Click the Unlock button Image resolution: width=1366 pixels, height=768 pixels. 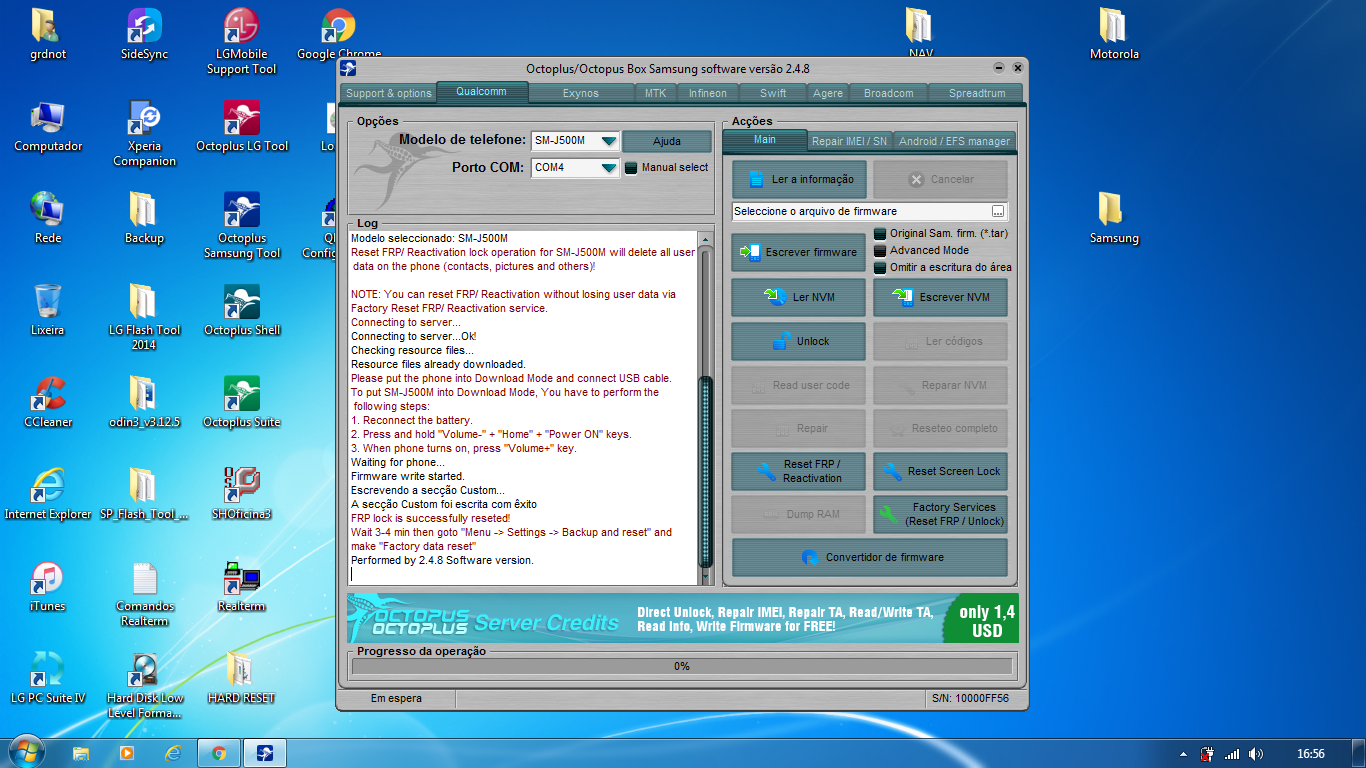[799, 341]
